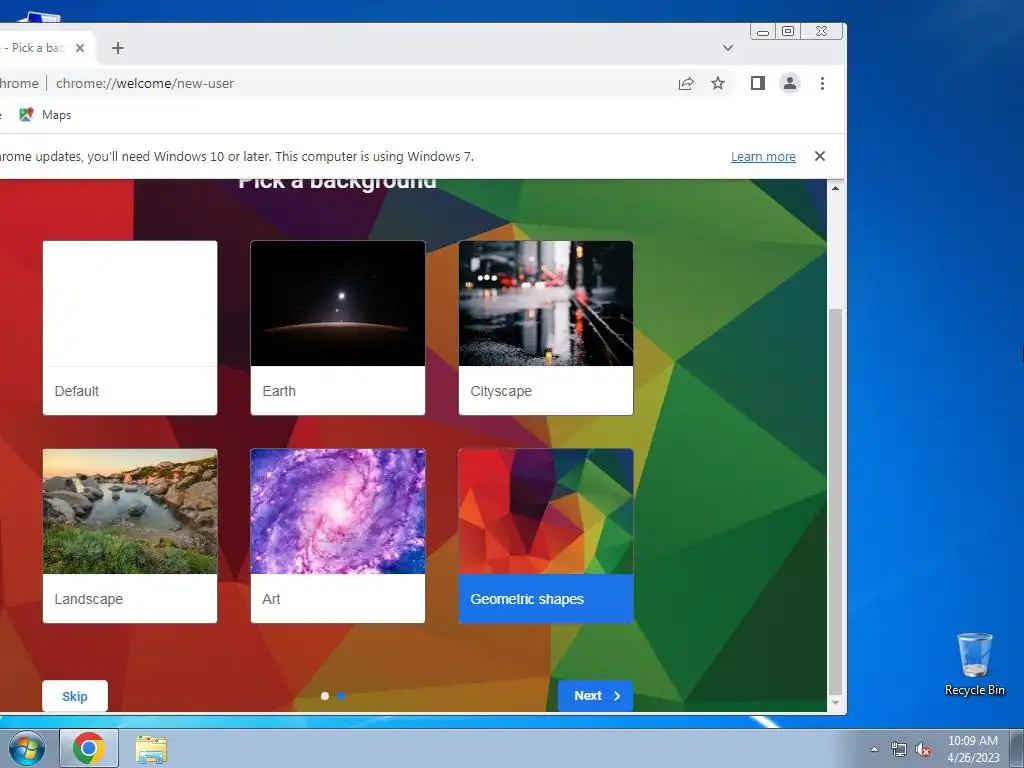
Task: Dismiss the Windows 7 update infobar
Action: pos(820,156)
